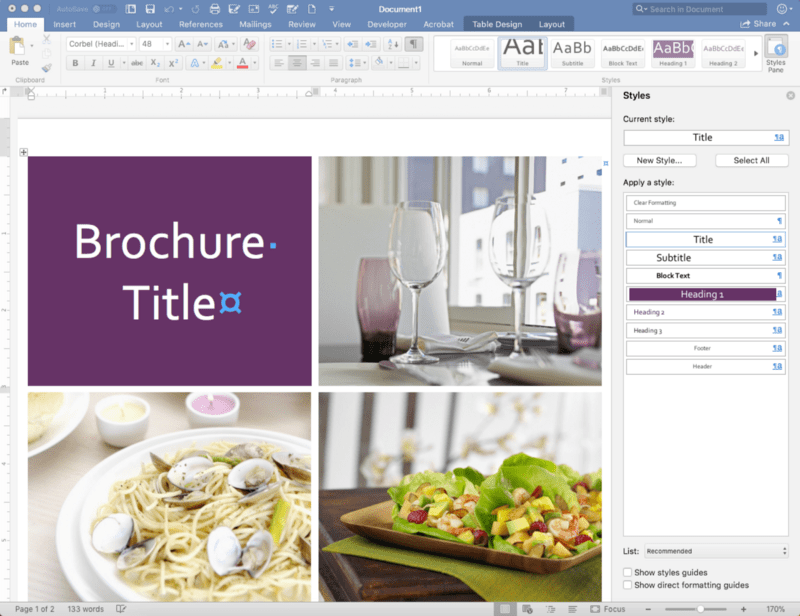Click the Paste clipboard icon
The height and width of the screenshot is (616, 800).
[x=19, y=48]
